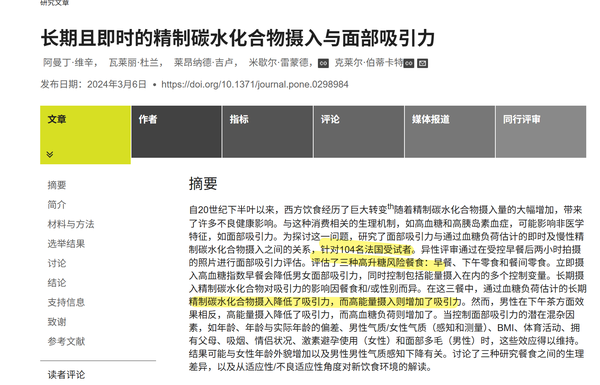The image size is (600, 385).
Task: Click highlighted text 评估了三种高升糖风险餐食
Action: [368, 263]
